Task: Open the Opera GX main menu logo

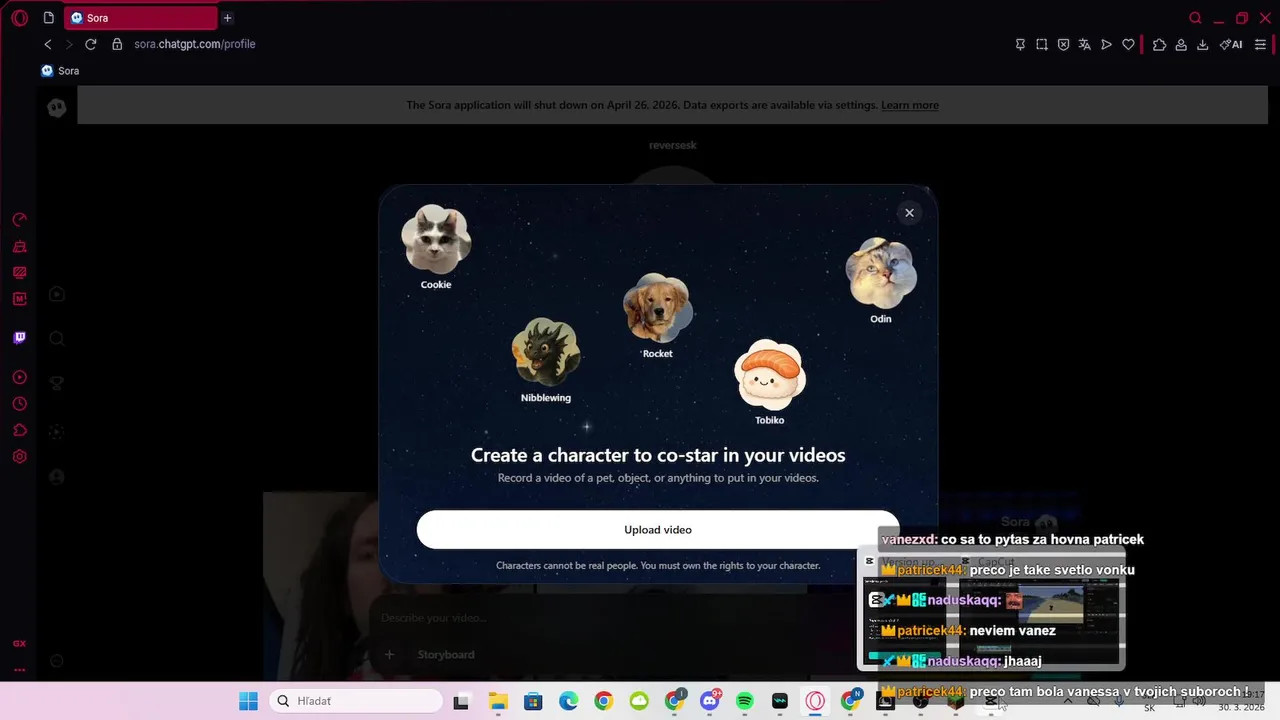Action: pyautogui.click(x=19, y=18)
